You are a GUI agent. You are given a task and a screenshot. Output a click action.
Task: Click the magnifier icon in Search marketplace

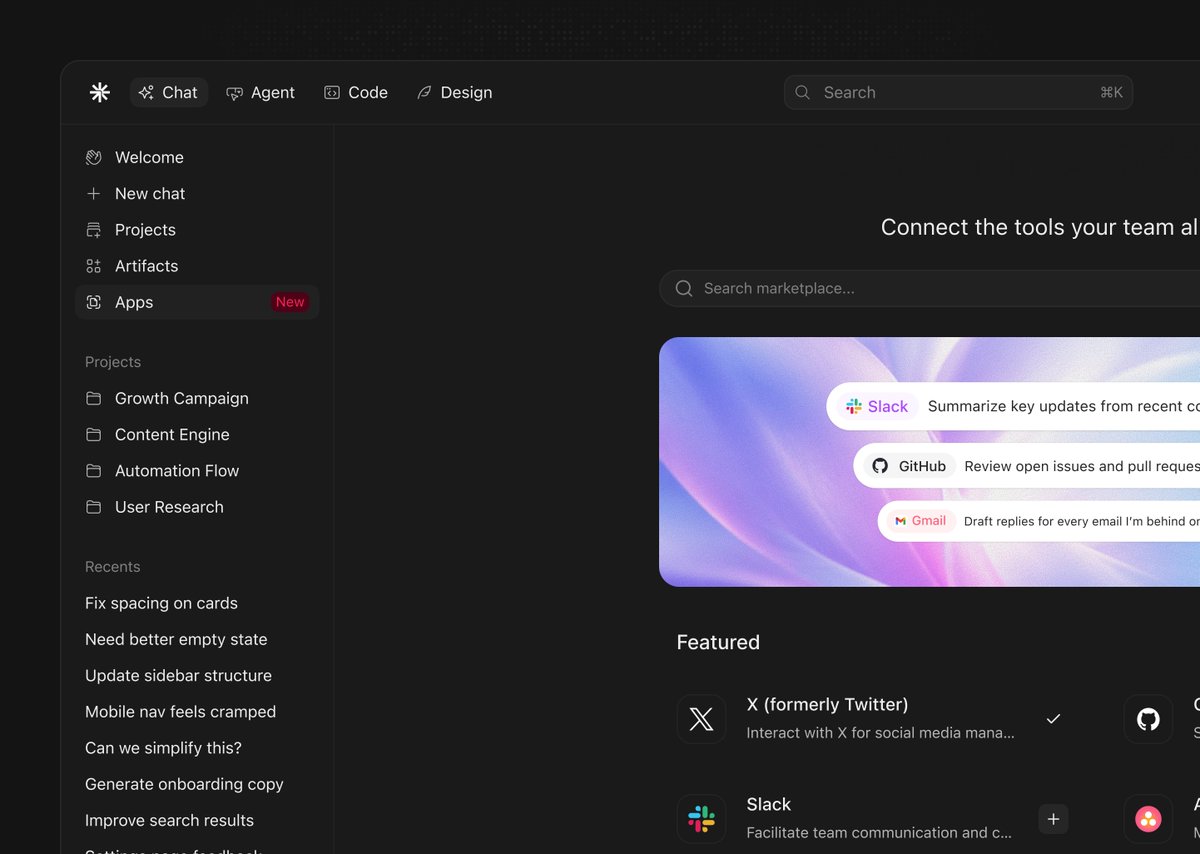point(684,288)
